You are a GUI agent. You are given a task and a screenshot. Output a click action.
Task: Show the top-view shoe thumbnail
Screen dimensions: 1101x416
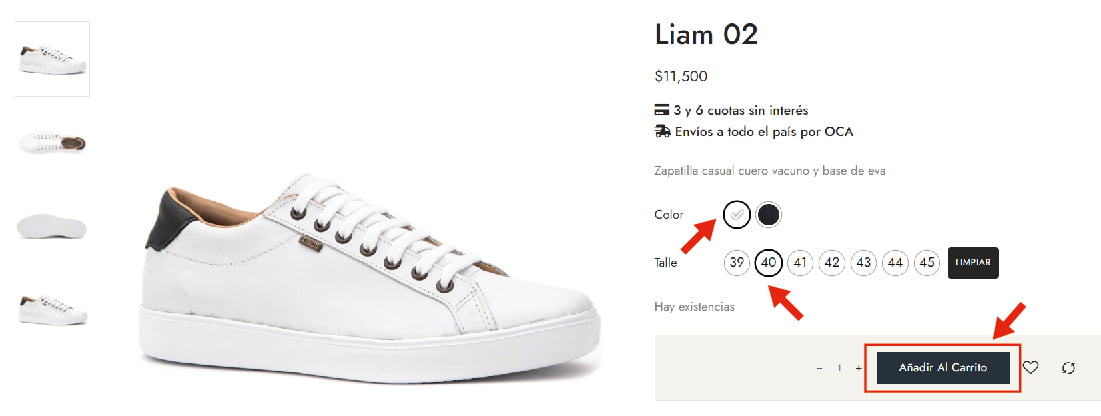(x=52, y=142)
